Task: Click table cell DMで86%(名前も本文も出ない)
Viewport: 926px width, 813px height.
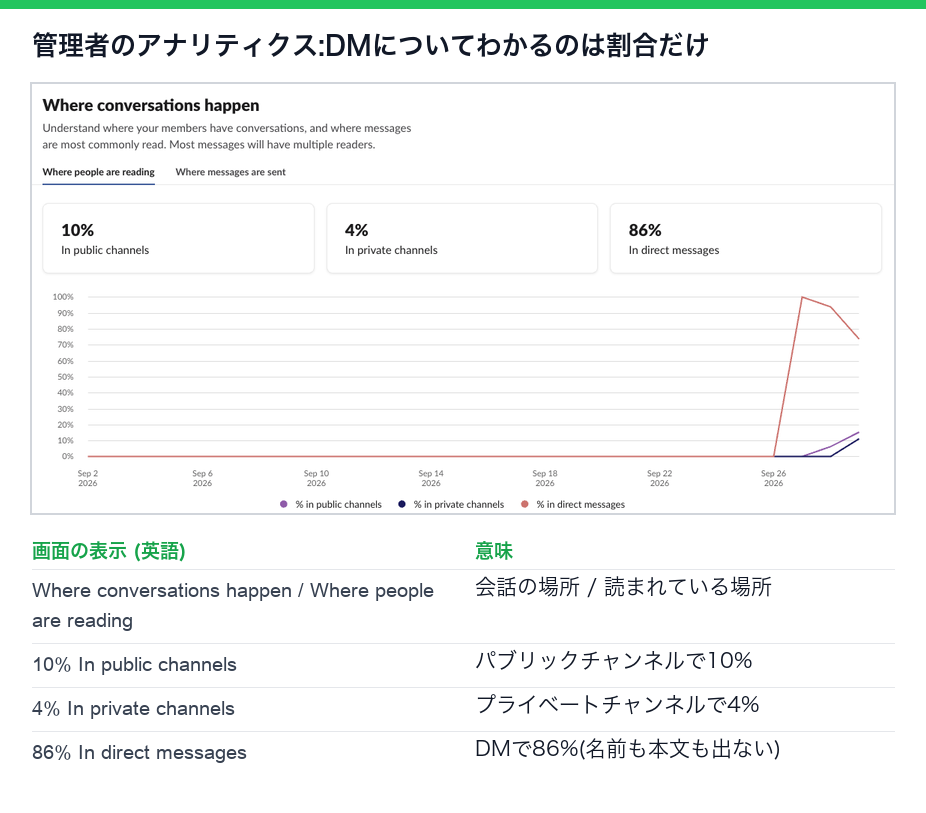Action: click(x=627, y=749)
